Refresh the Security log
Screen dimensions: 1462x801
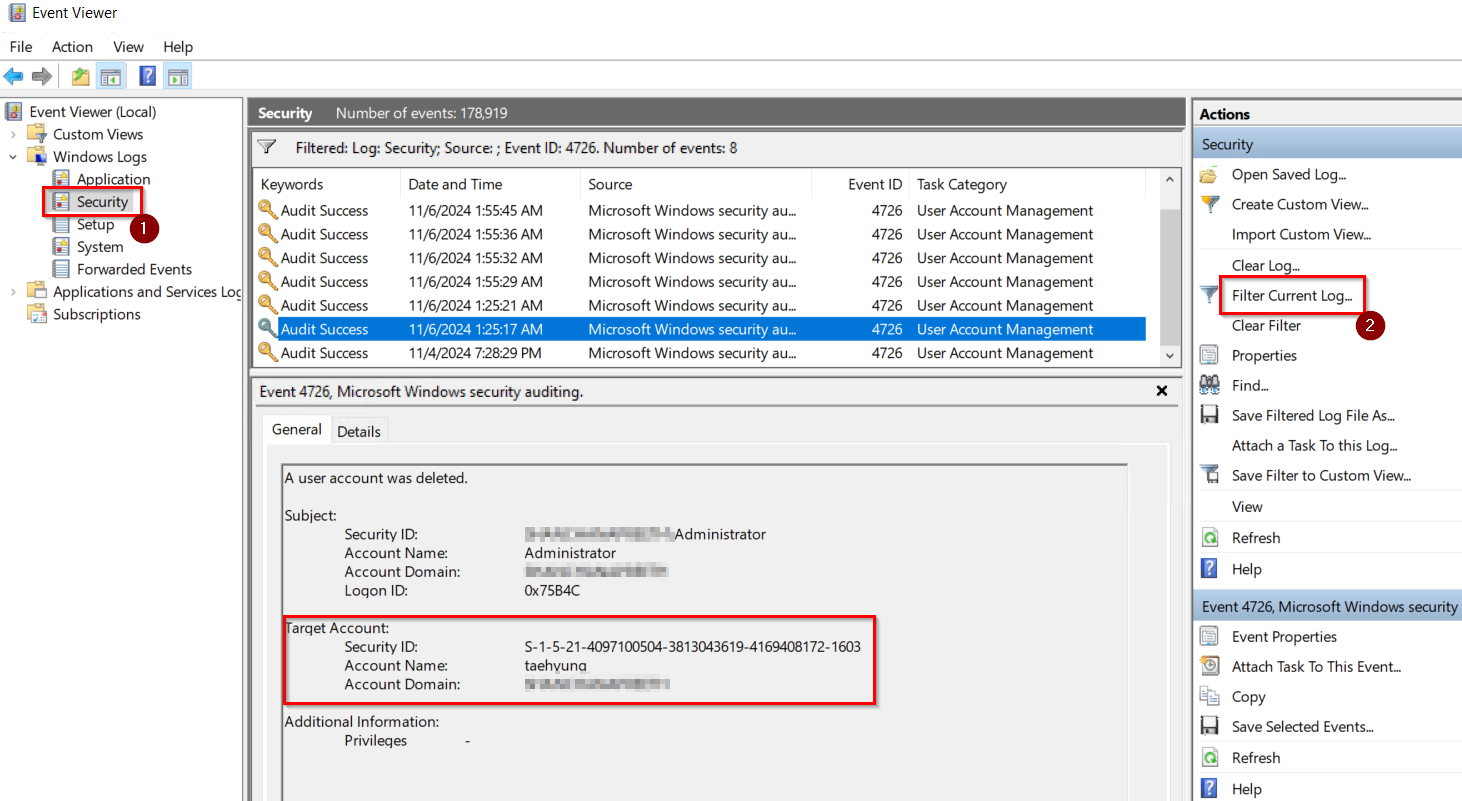(x=1256, y=537)
